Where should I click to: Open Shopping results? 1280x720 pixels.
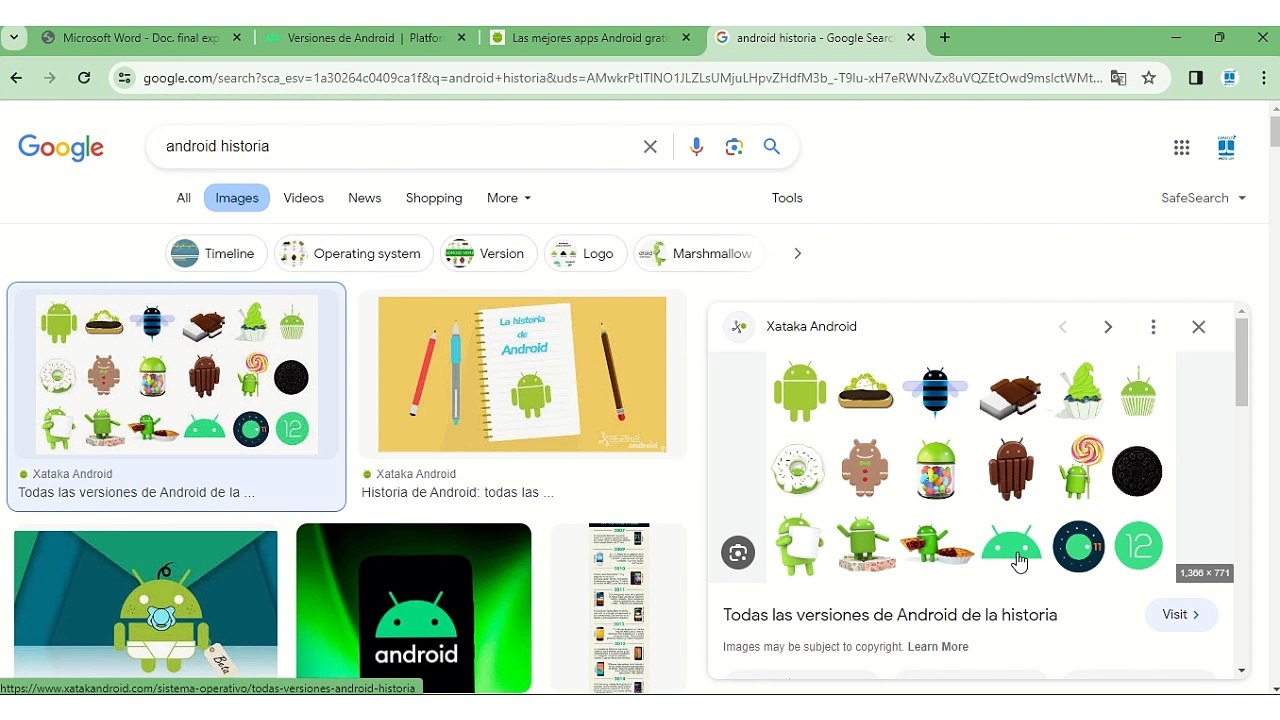coord(434,198)
